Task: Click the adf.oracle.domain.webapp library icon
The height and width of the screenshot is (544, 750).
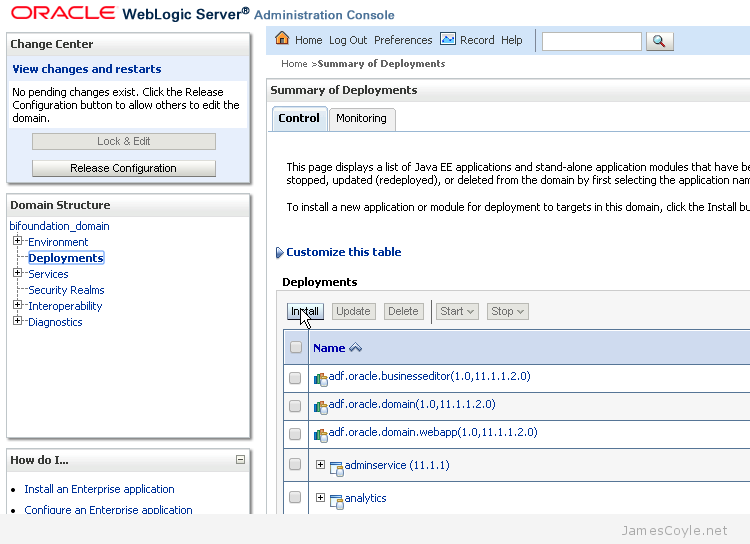Action: point(320,434)
